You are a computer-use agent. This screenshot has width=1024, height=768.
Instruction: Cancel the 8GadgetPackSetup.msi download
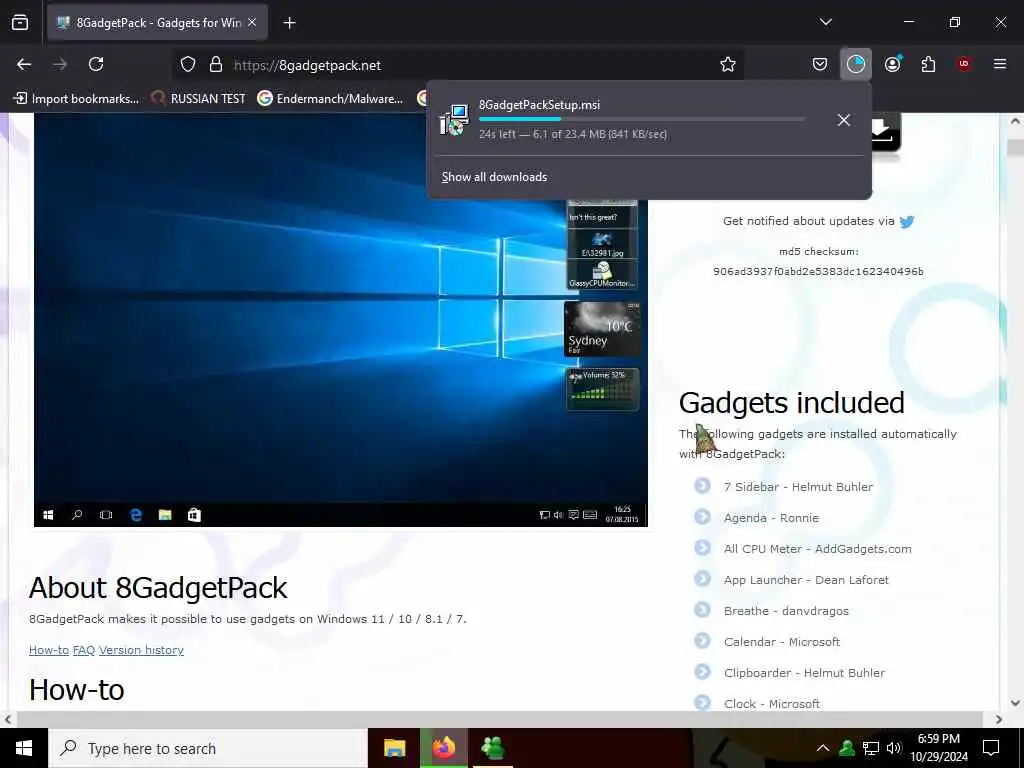point(844,120)
